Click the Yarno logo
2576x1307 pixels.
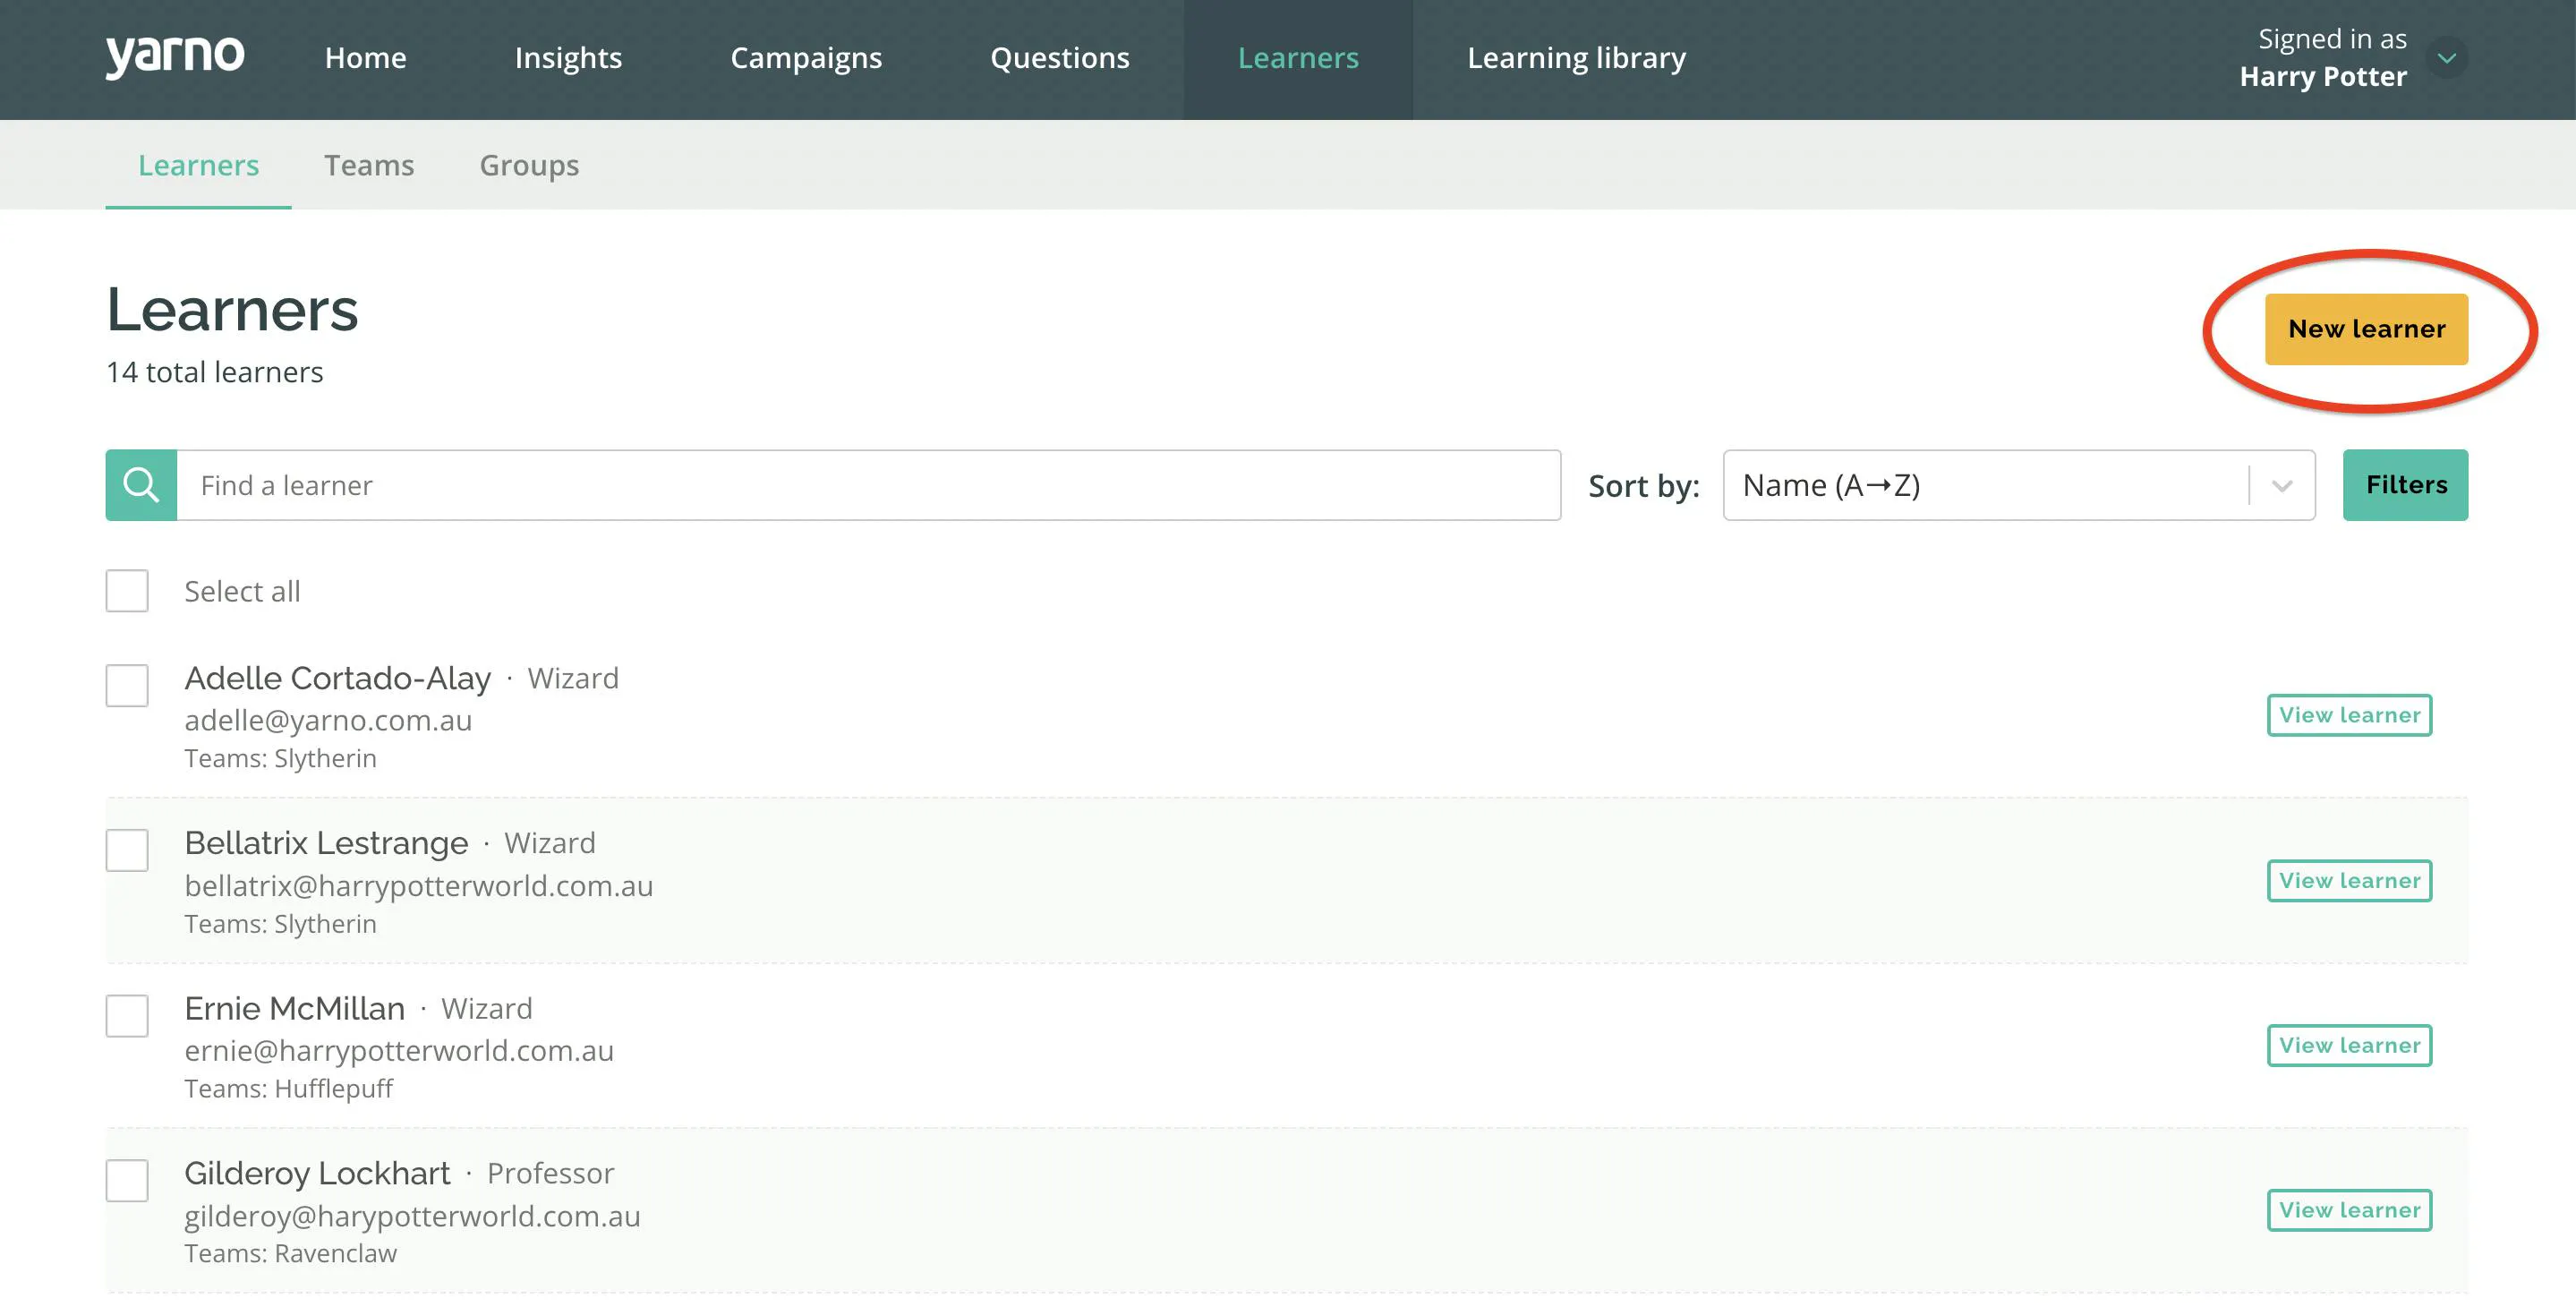tap(175, 57)
